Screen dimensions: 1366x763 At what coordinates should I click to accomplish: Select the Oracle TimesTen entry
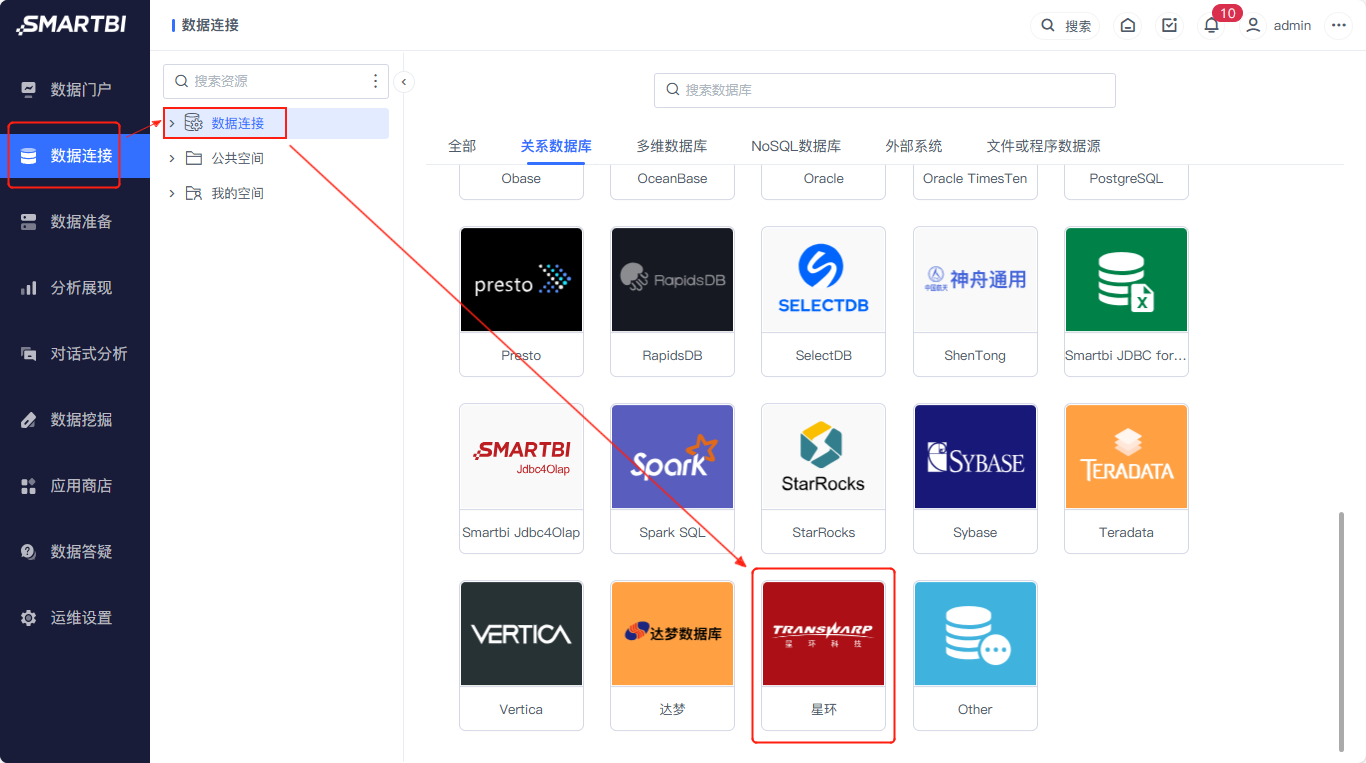click(975, 182)
